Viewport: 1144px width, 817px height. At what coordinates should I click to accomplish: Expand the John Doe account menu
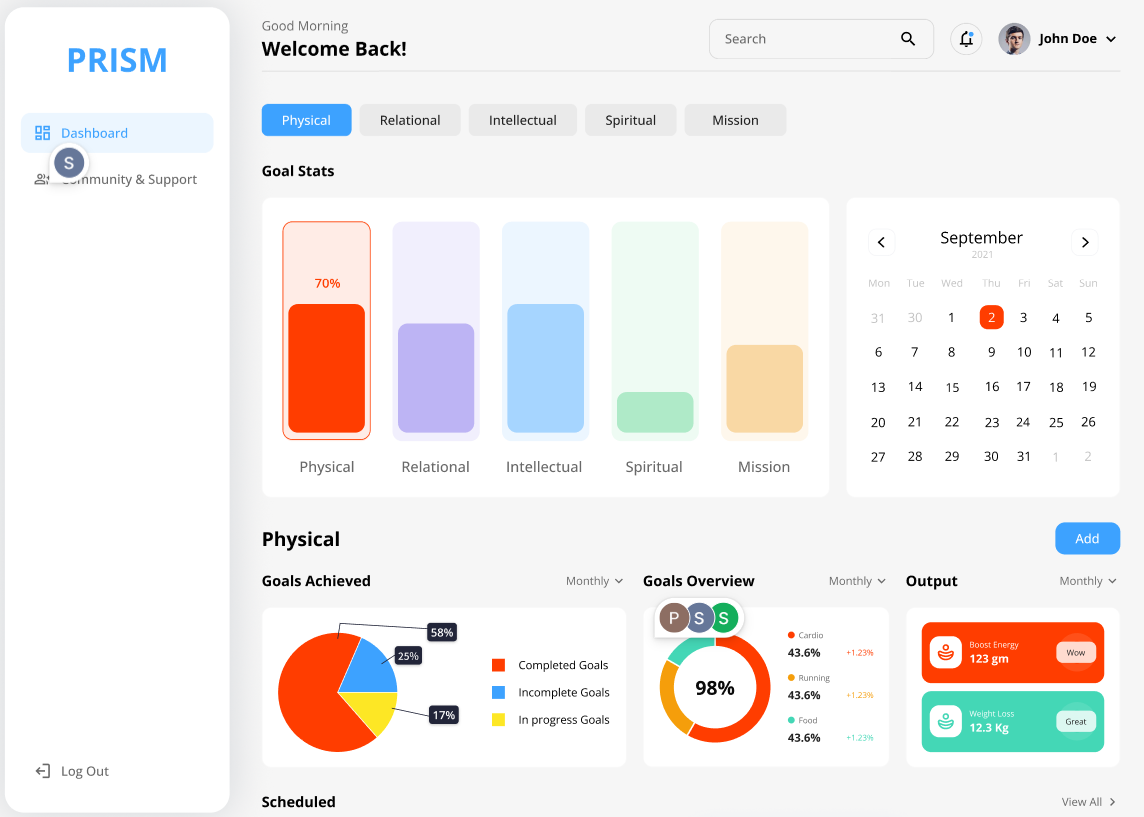point(1110,40)
